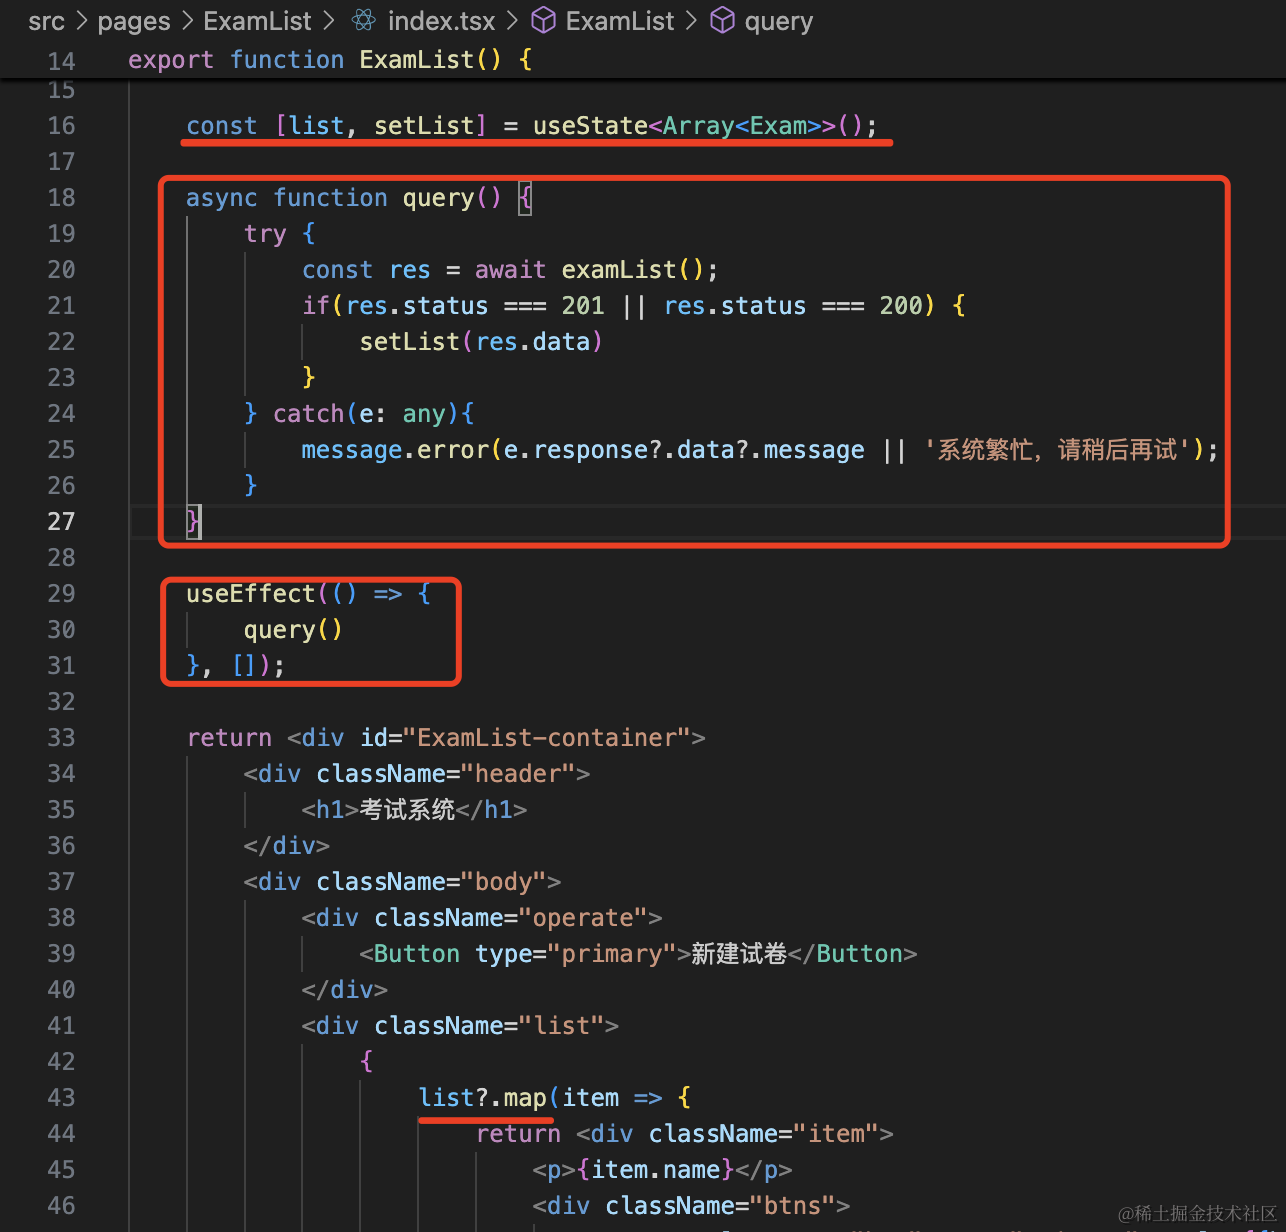The width and height of the screenshot is (1286, 1232).
Task: Select the ExamList folder breadcrumb after pages
Action: click(x=257, y=21)
